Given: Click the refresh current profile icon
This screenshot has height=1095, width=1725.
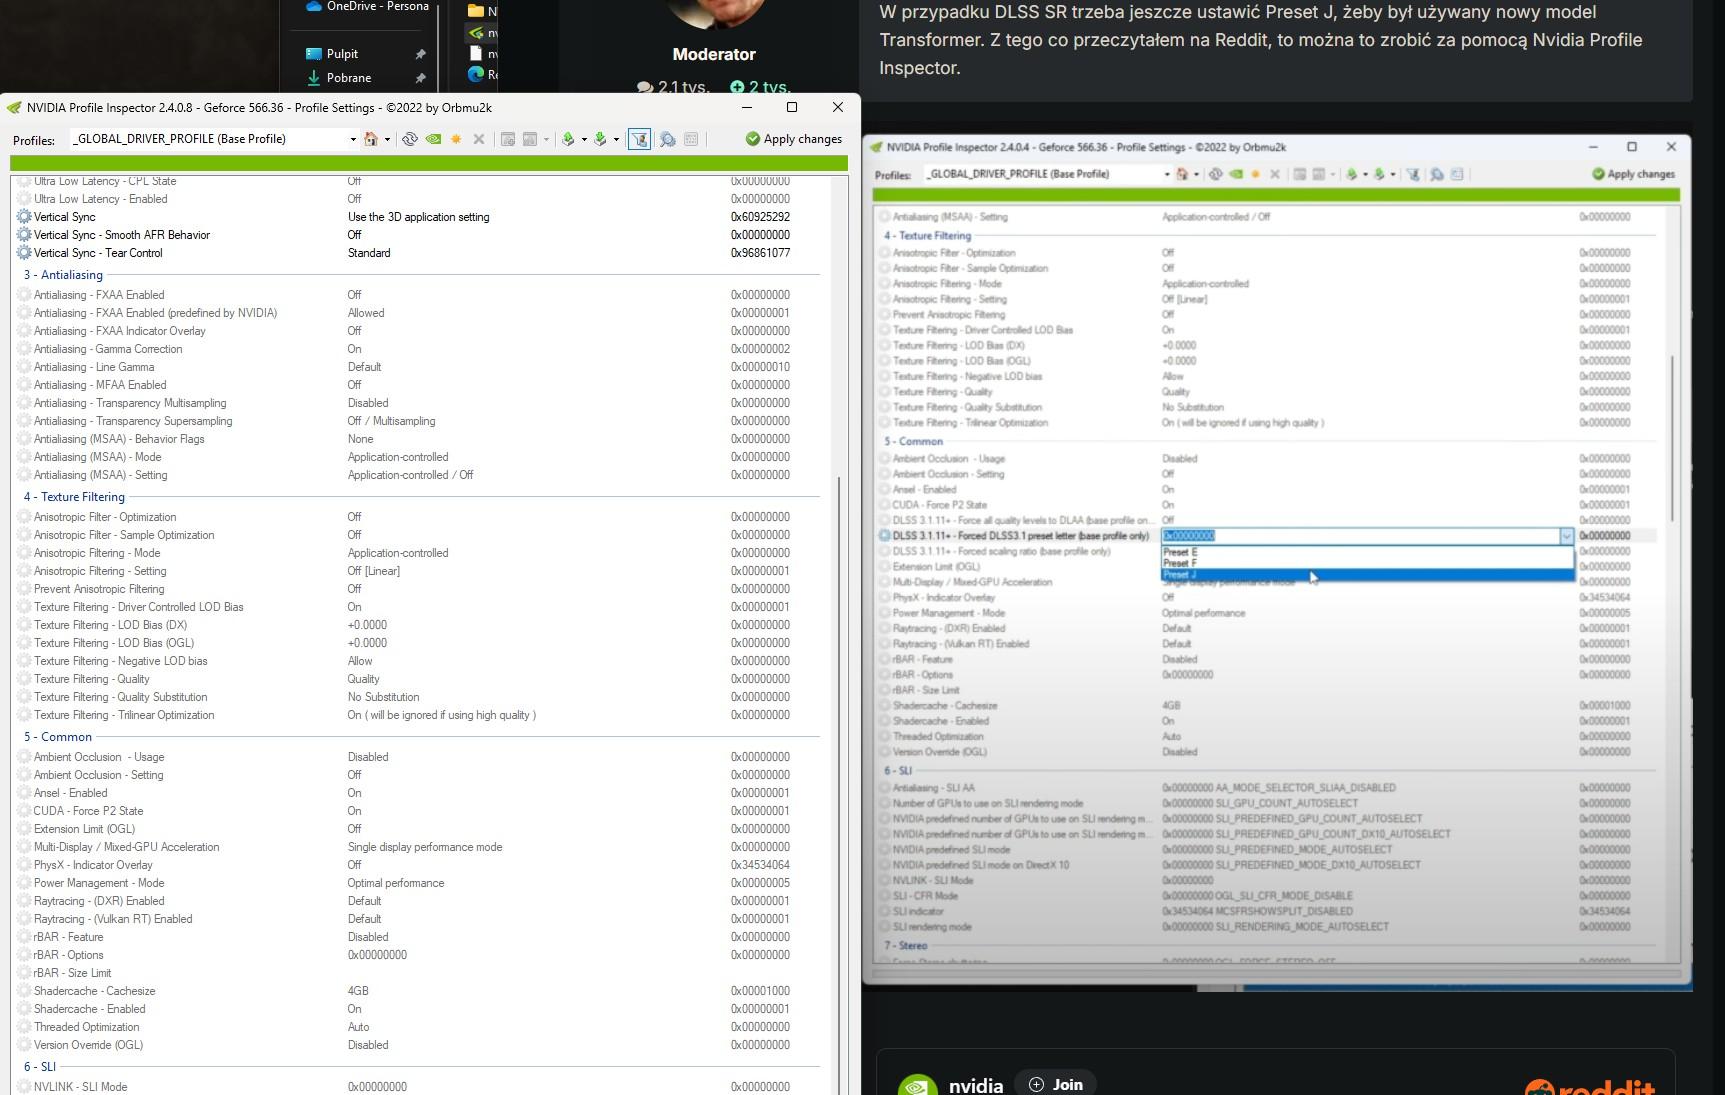Looking at the screenshot, I should point(409,139).
